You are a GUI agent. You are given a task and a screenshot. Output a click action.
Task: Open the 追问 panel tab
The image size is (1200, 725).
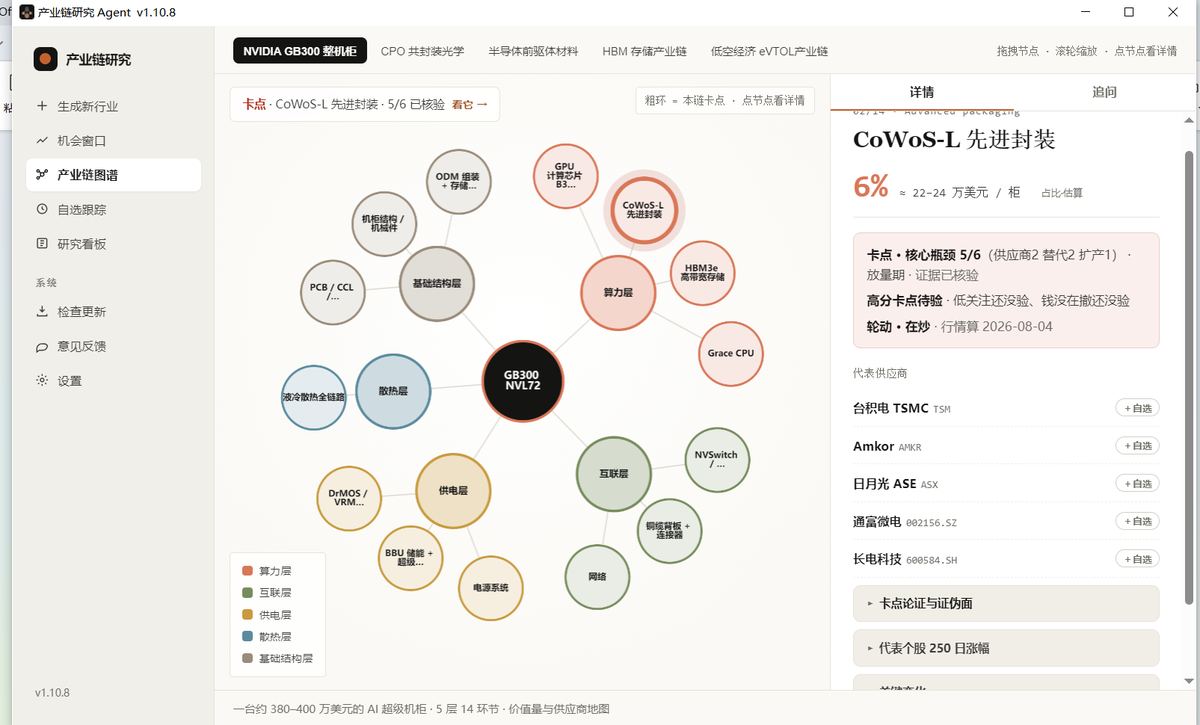[x=1104, y=92]
